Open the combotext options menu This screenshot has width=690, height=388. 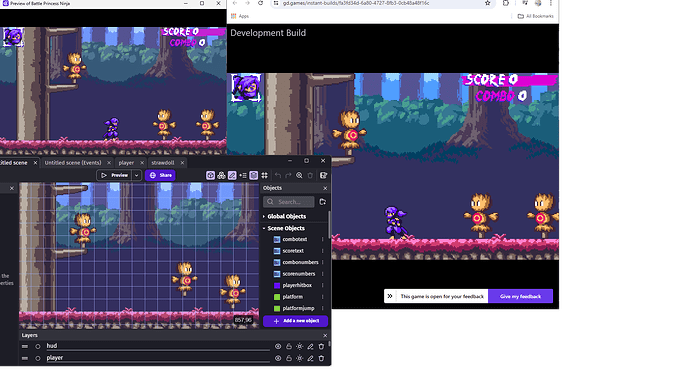point(323,239)
